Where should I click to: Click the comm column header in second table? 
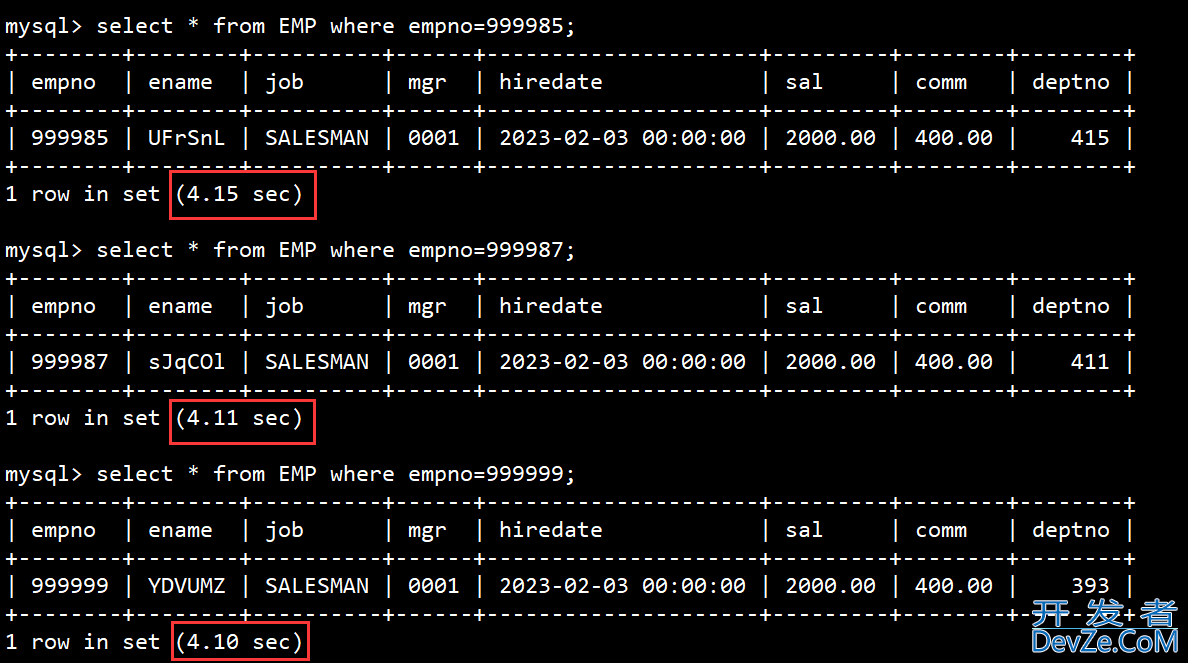tap(941, 307)
